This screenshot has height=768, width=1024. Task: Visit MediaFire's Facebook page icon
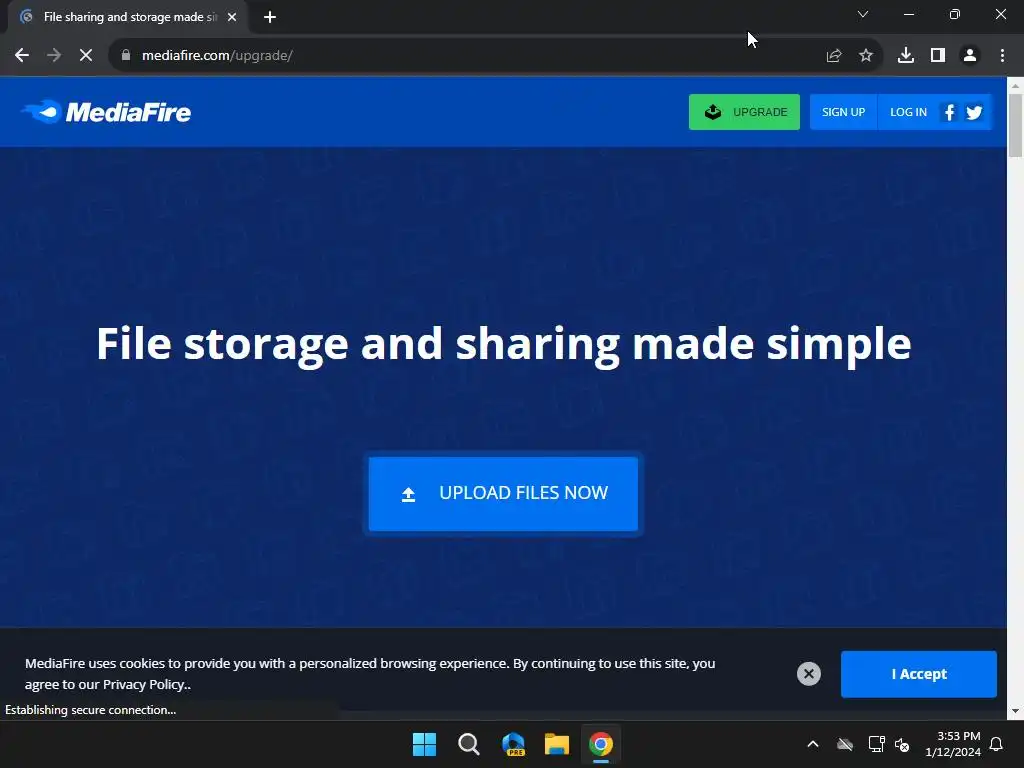[950, 112]
